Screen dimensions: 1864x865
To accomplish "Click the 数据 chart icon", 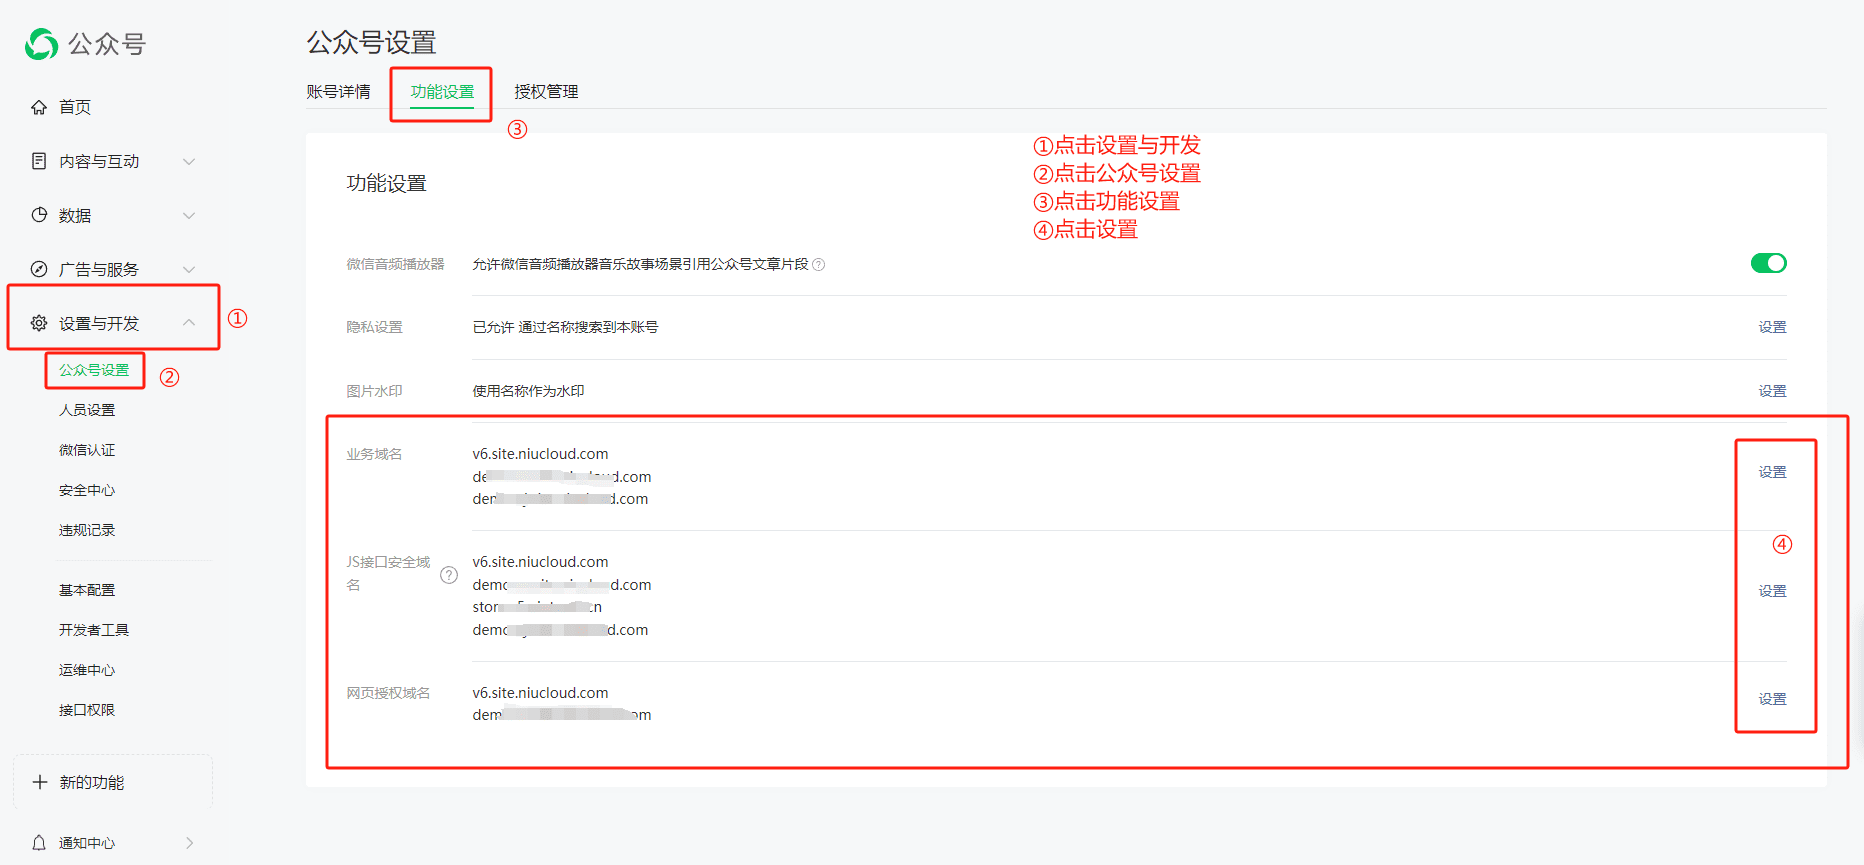I will (x=39, y=215).
